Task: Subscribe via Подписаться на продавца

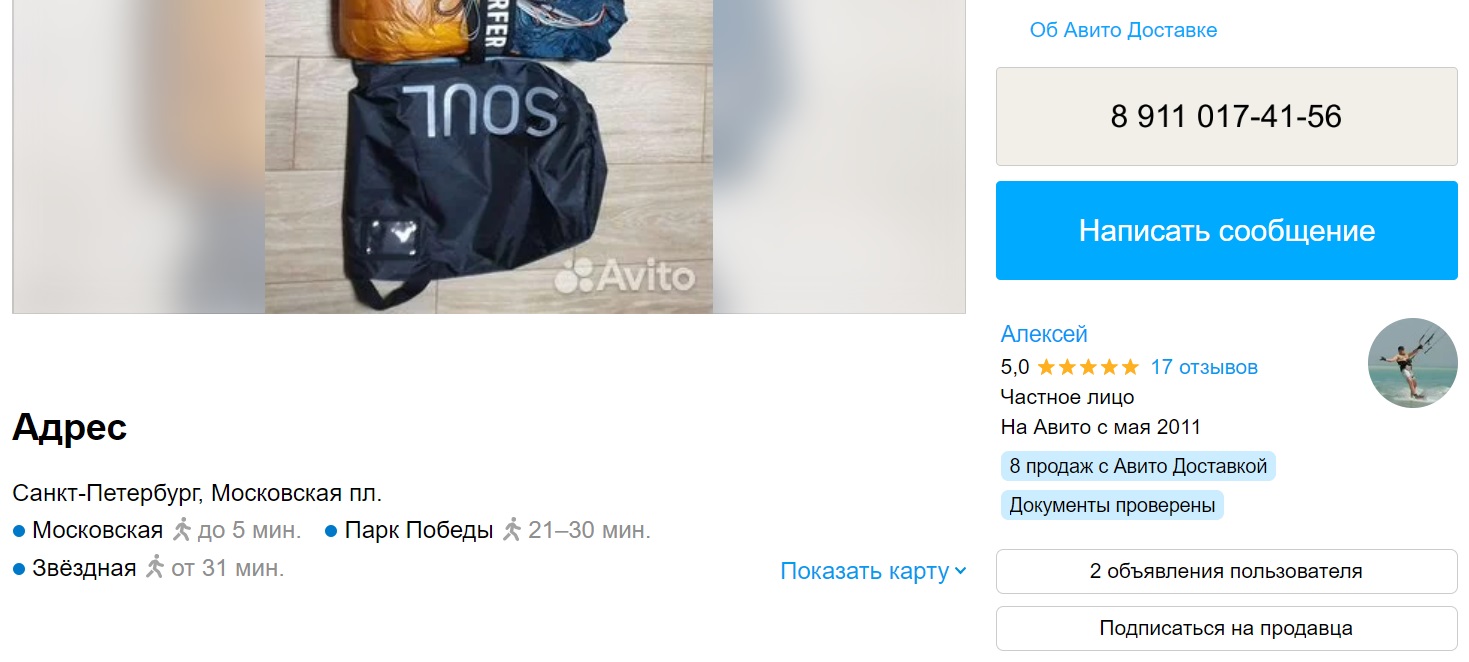Action: click(1226, 629)
